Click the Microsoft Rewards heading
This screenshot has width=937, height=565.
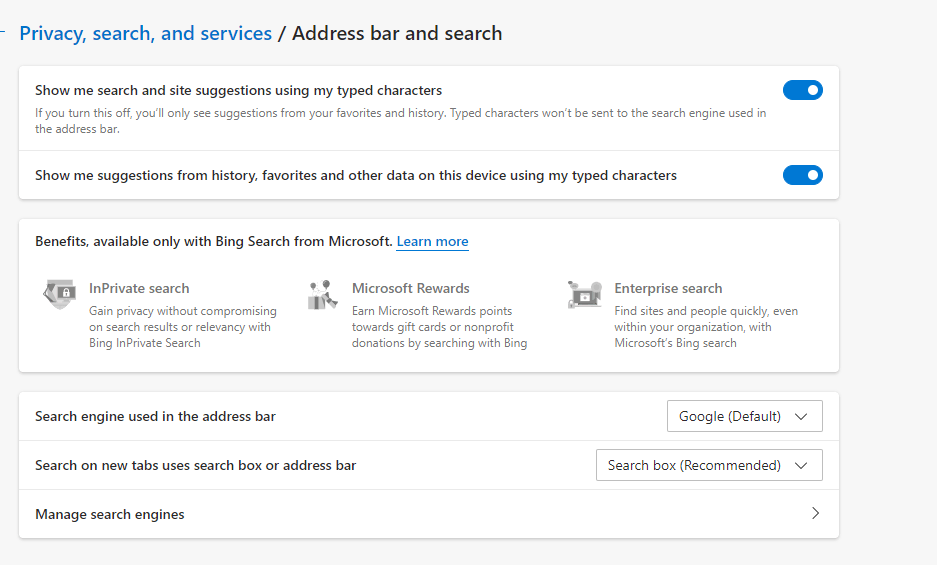[410, 288]
